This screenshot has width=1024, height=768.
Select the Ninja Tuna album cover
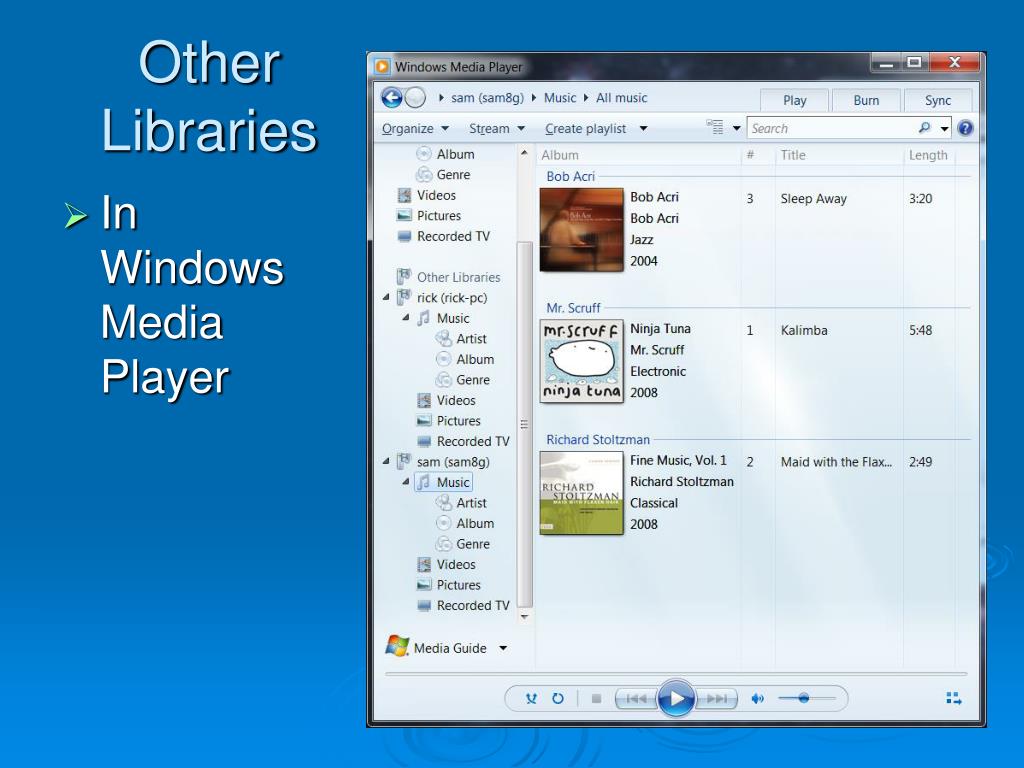point(581,361)
